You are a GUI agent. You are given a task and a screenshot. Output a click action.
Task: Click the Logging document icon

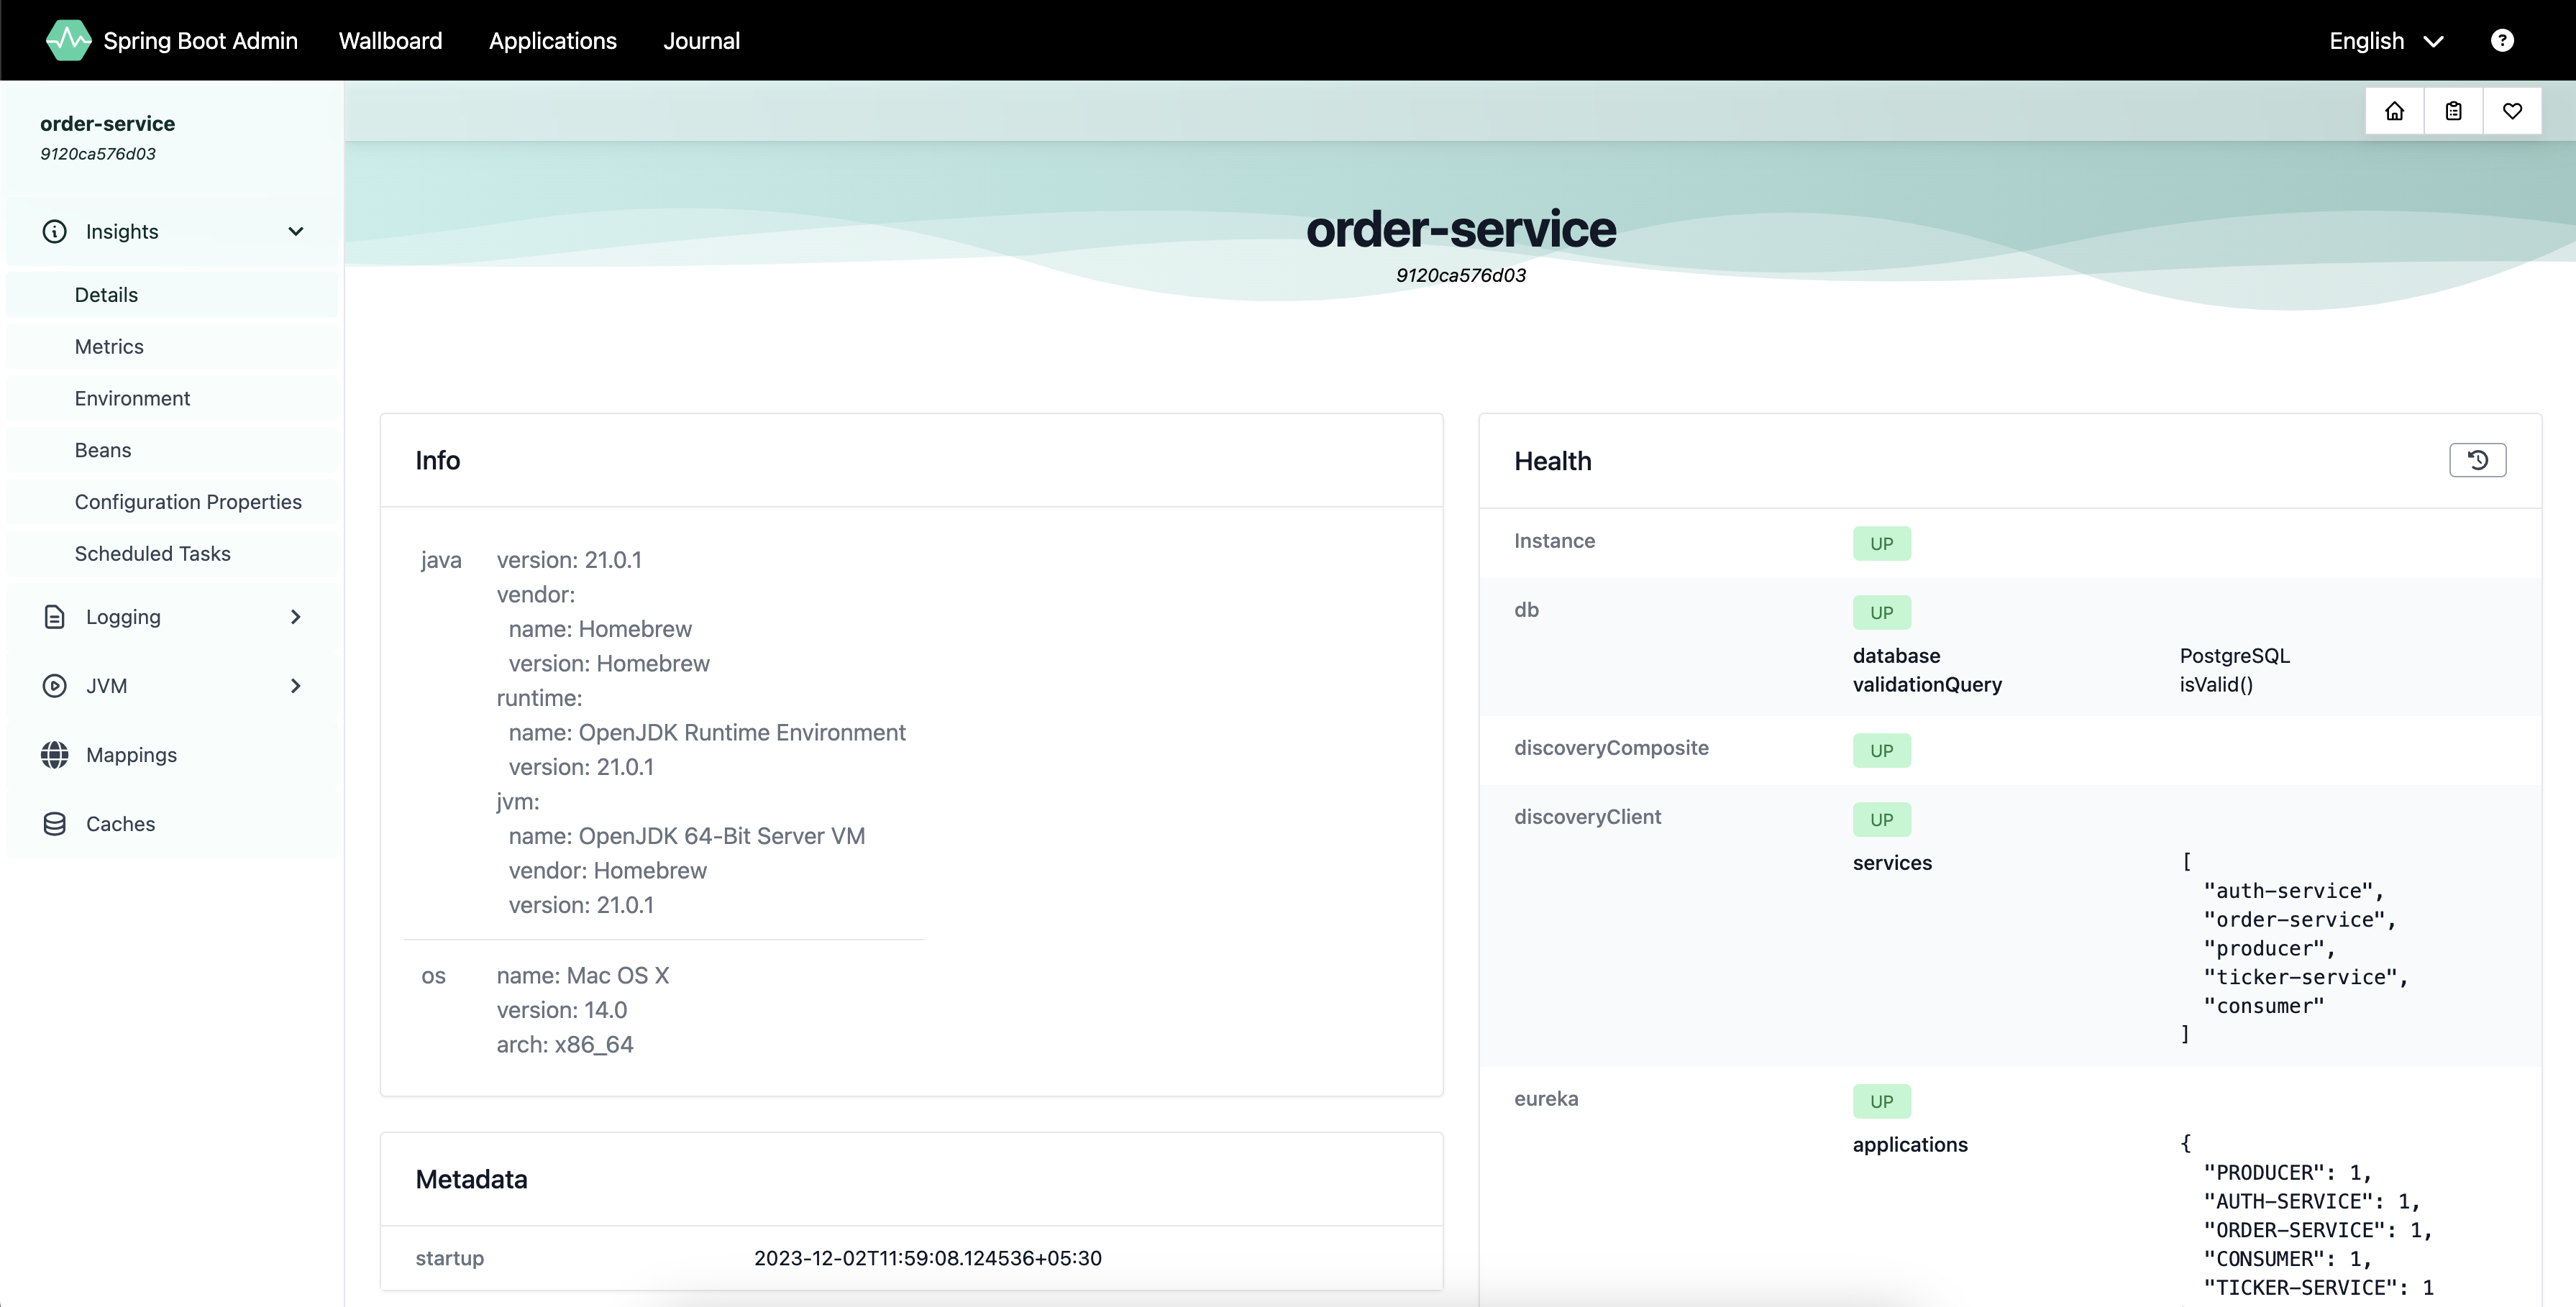55,617
